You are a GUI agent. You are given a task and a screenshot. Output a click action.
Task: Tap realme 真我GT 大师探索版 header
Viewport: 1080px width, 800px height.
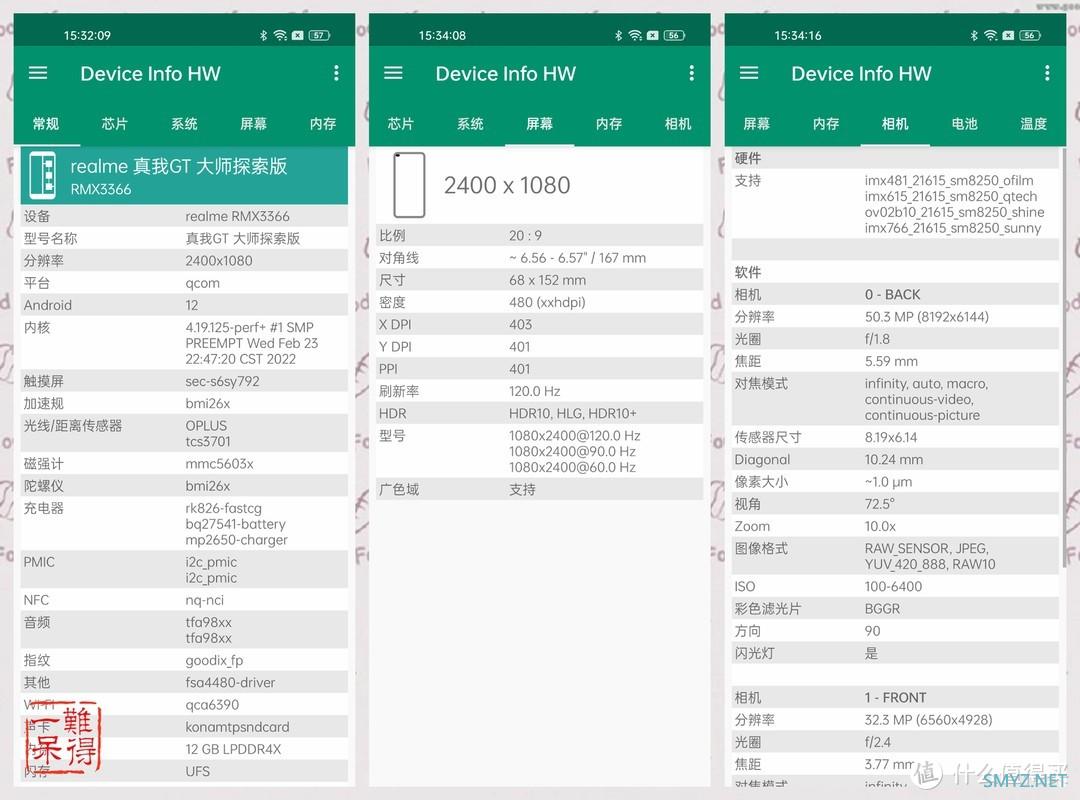(178, 166)
